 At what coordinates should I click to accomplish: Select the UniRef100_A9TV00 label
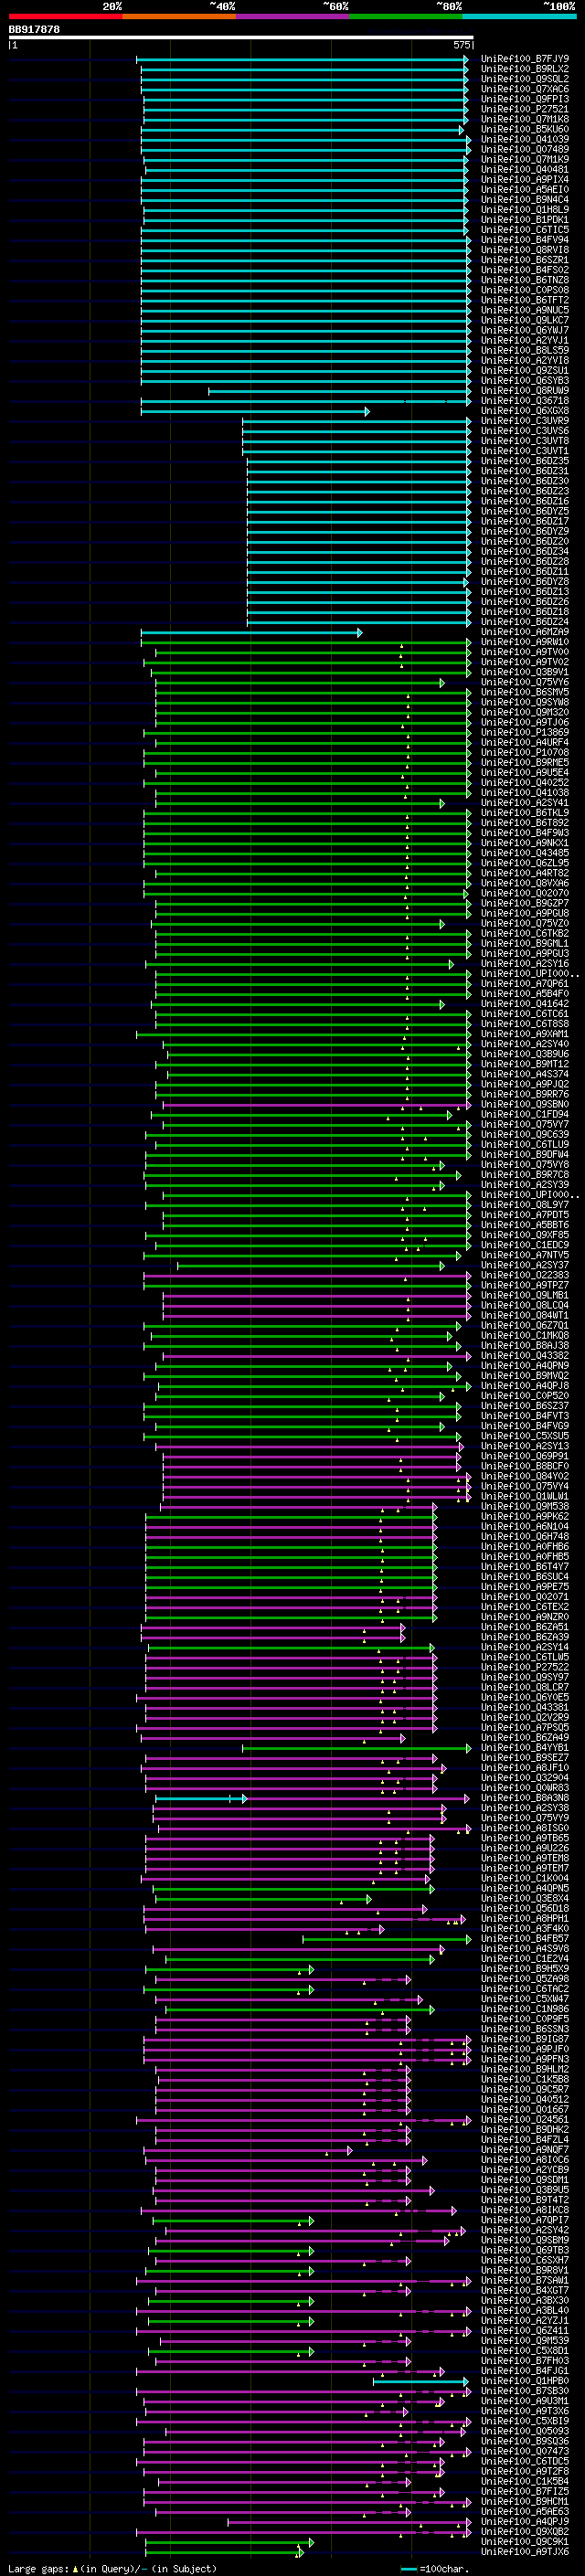[x=525, y=651]
